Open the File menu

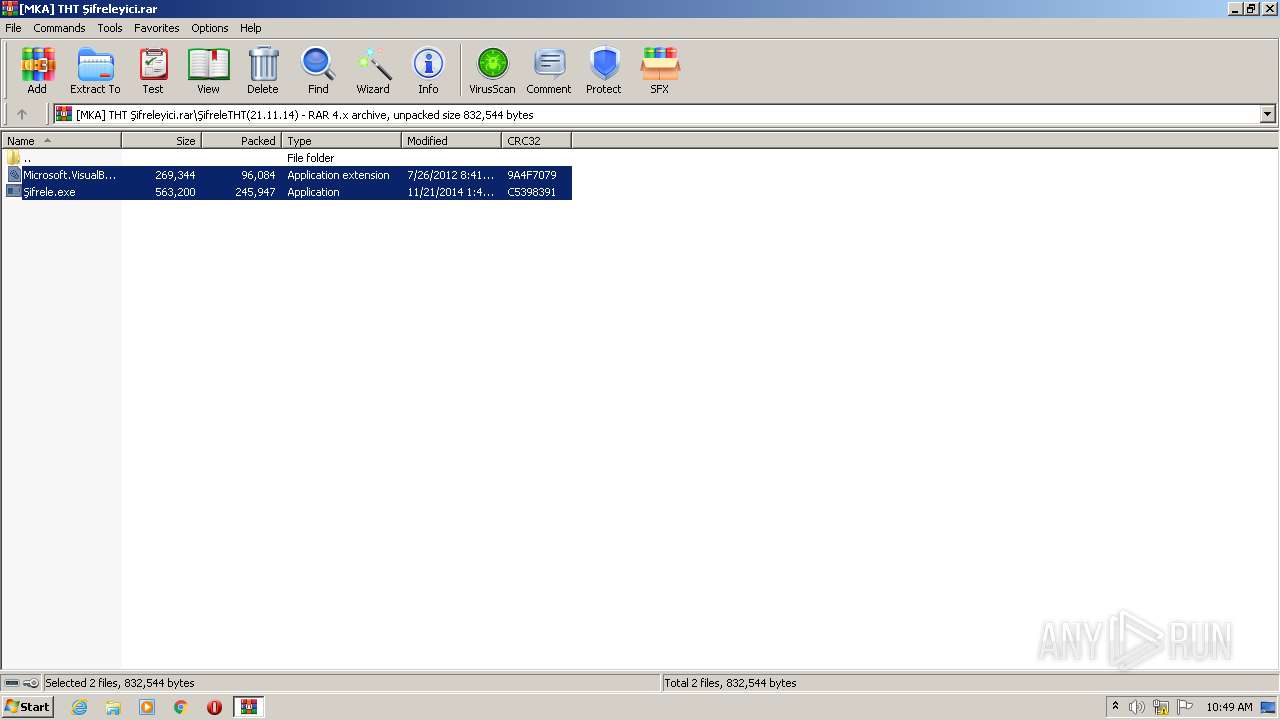coord(13,28)
